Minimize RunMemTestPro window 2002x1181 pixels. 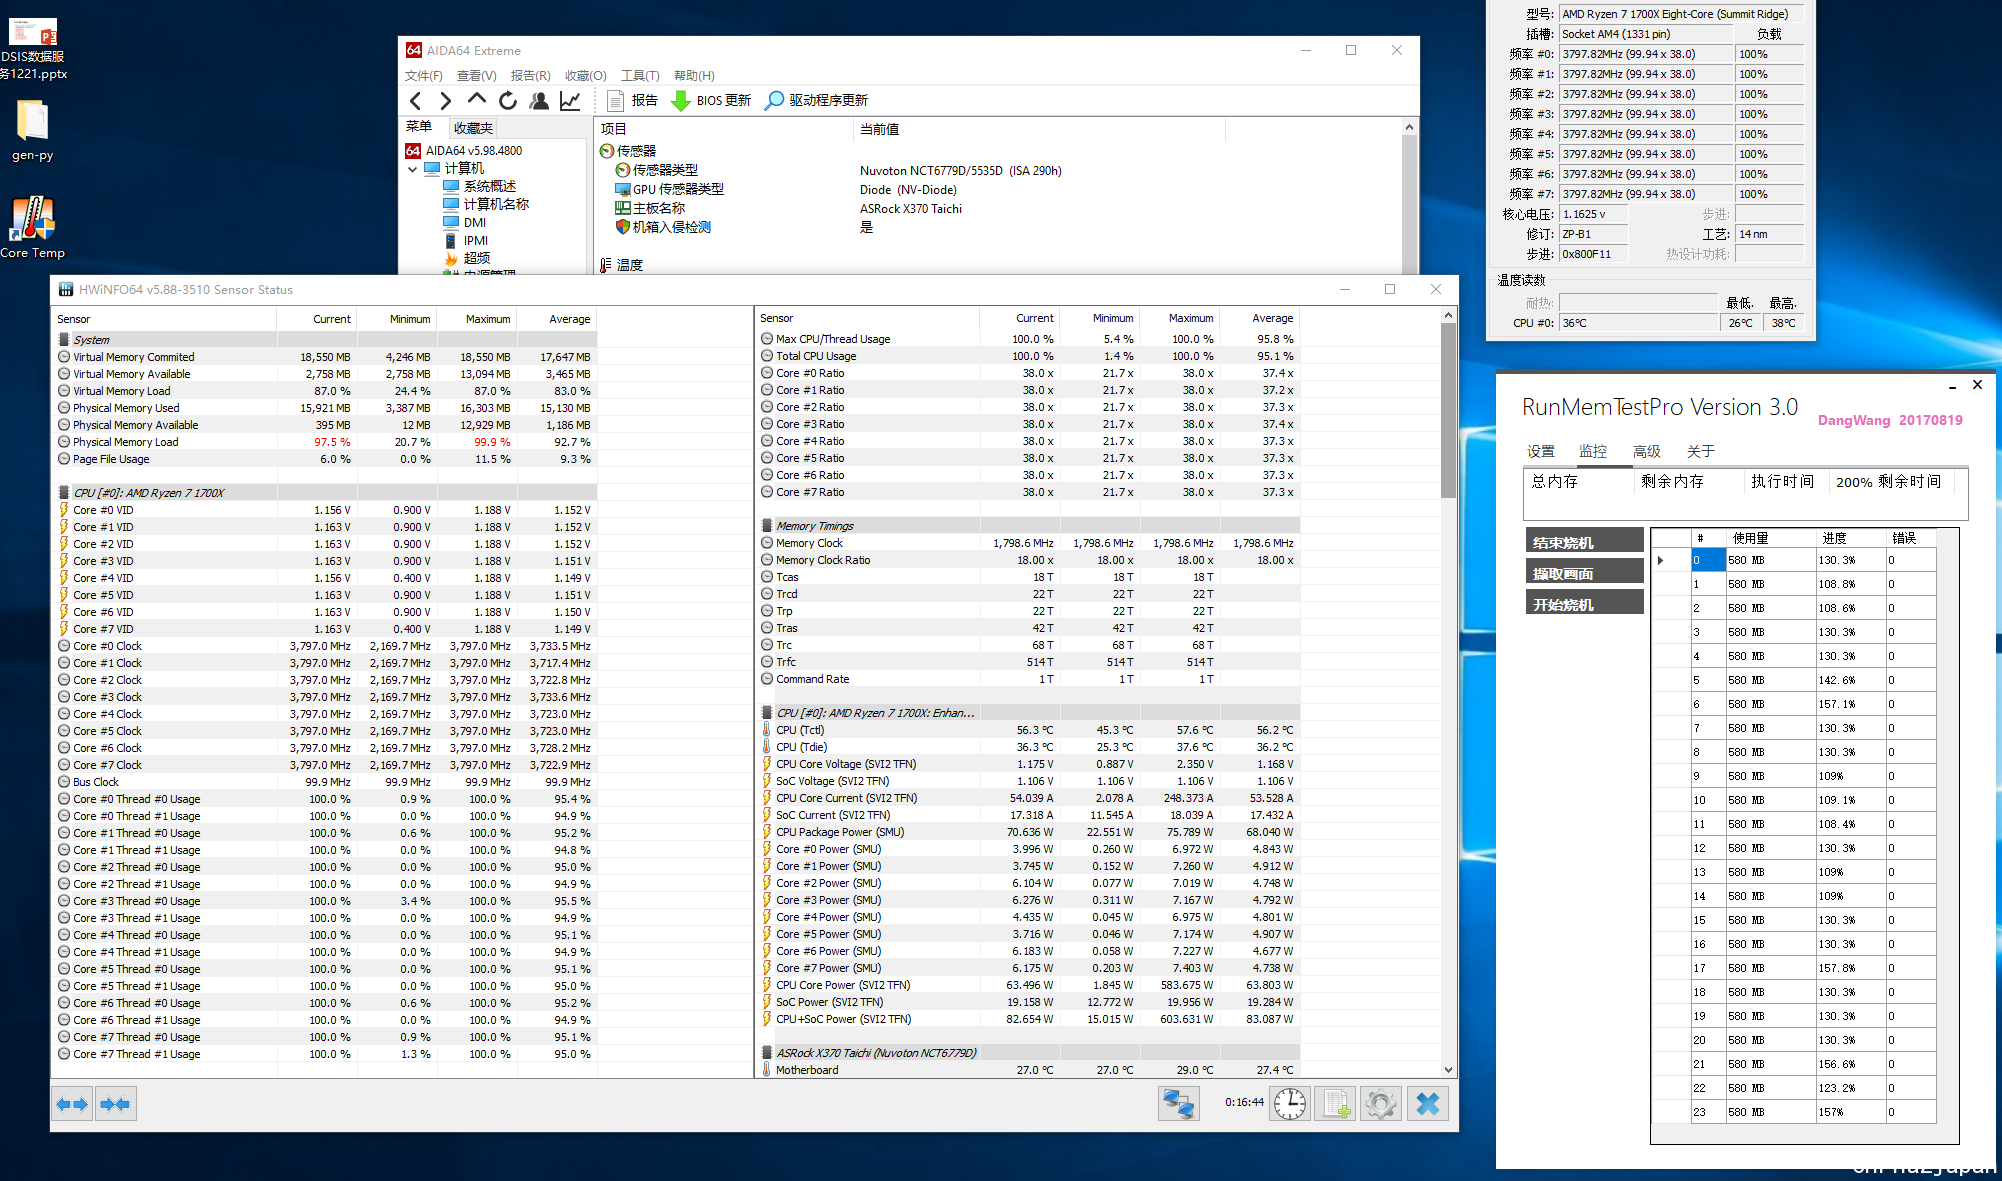pyautogui.click(x=1952, y=386)
